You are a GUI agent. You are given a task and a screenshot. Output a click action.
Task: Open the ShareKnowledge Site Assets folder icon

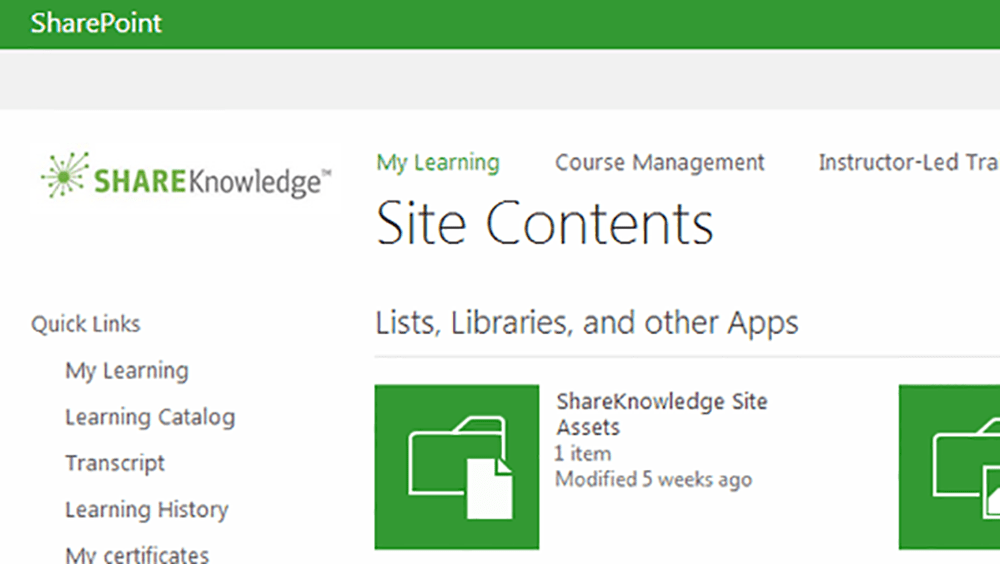click(456, 467)
